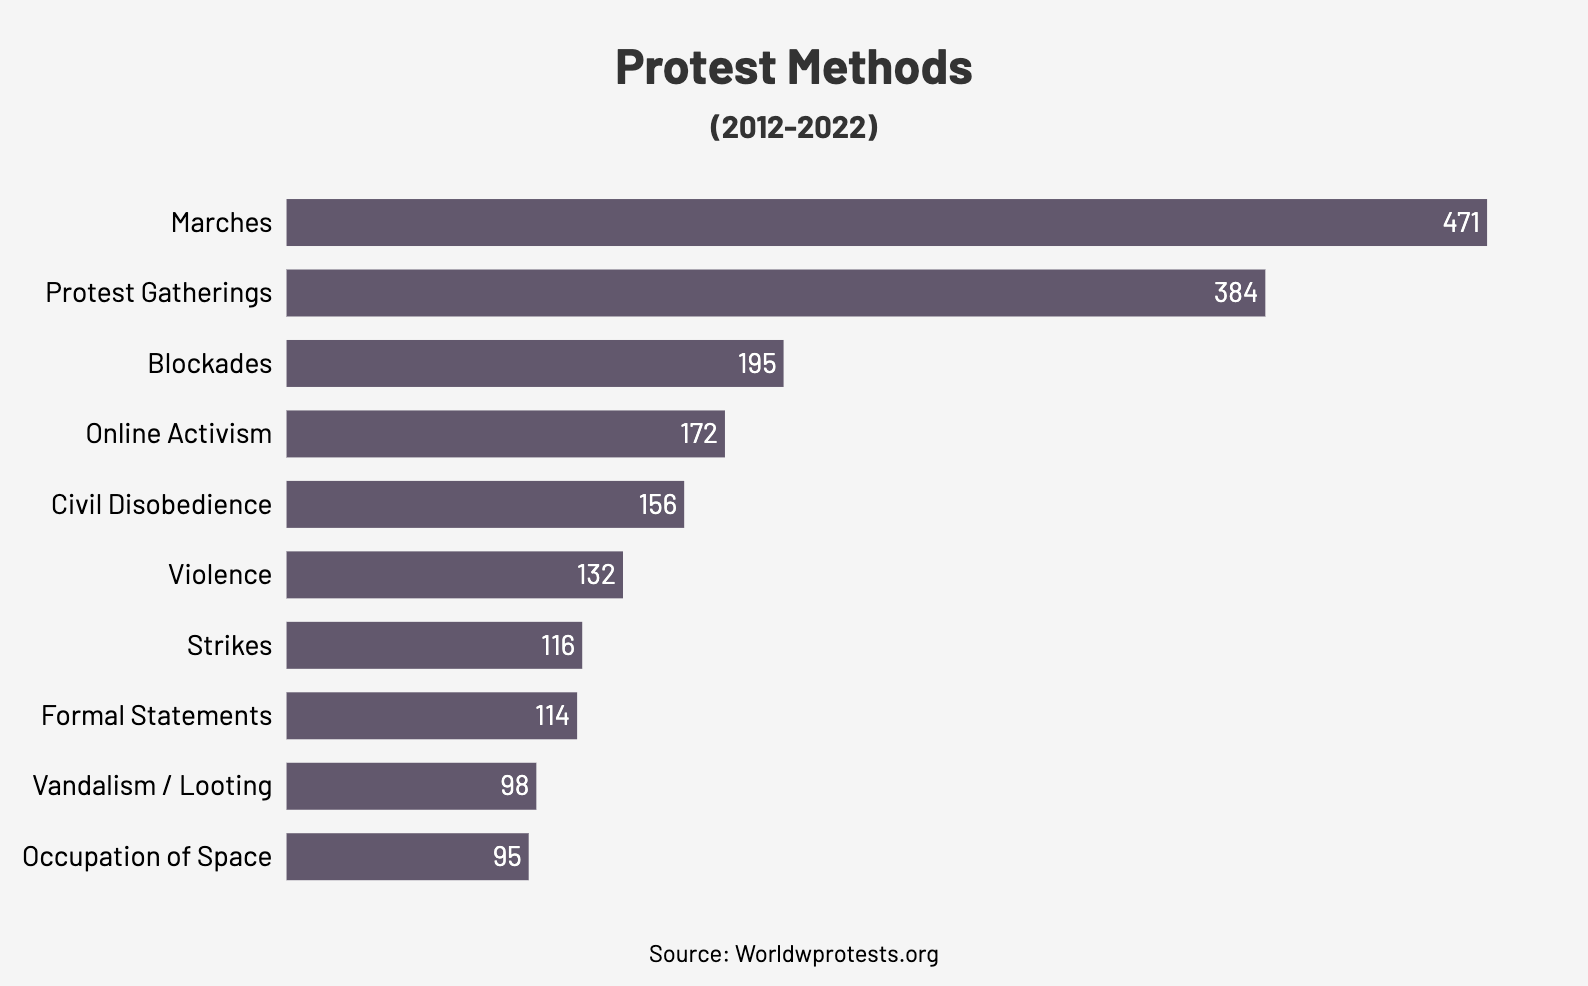Viewport: 1588px width, 986px height.
Task: Select the Occupation of Space bar
Action: 407,857
